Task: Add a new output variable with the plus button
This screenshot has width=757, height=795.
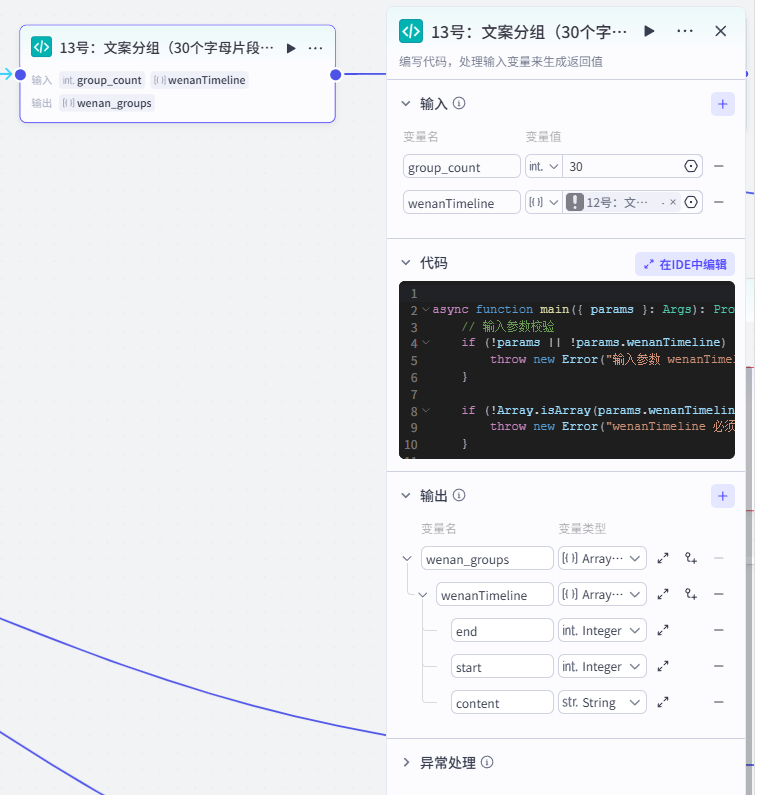Action: pos(723,496)
